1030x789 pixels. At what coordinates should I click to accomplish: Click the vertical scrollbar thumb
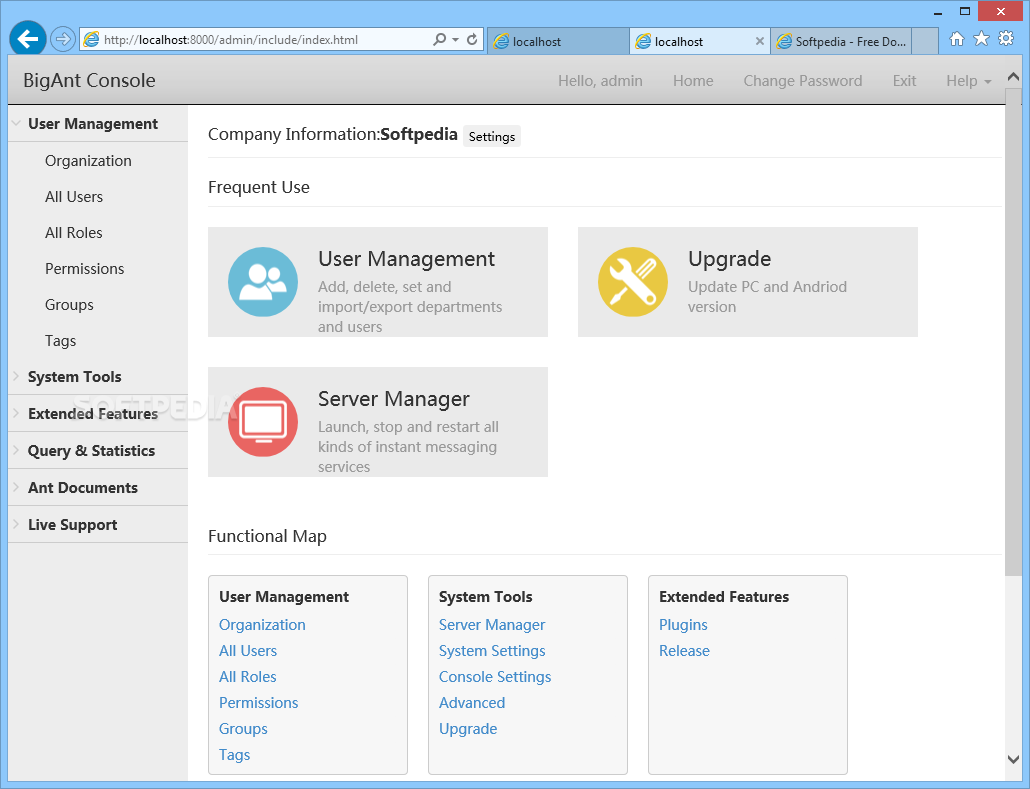tap(1013, 332)
